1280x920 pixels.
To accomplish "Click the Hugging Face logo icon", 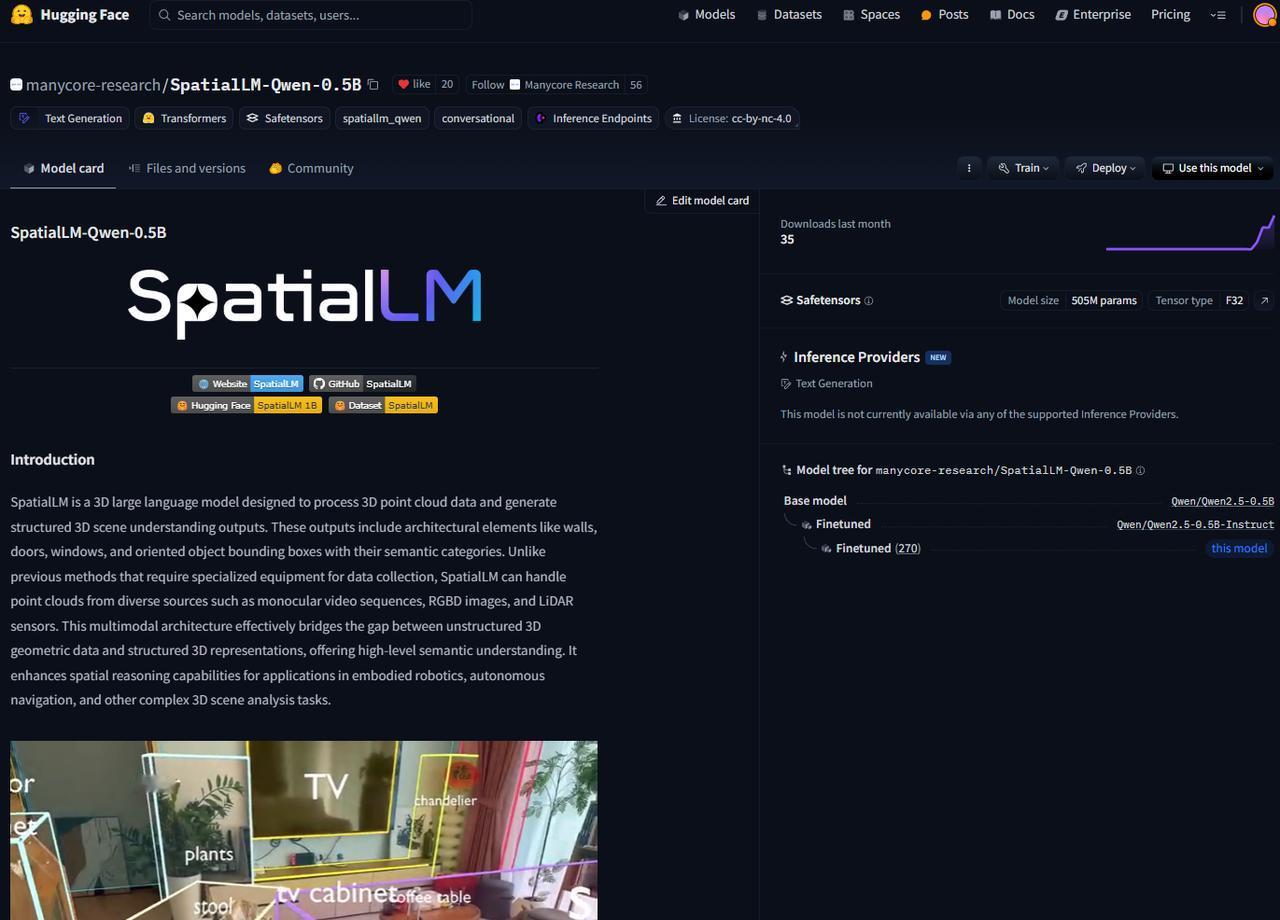I will pos(21,15).
